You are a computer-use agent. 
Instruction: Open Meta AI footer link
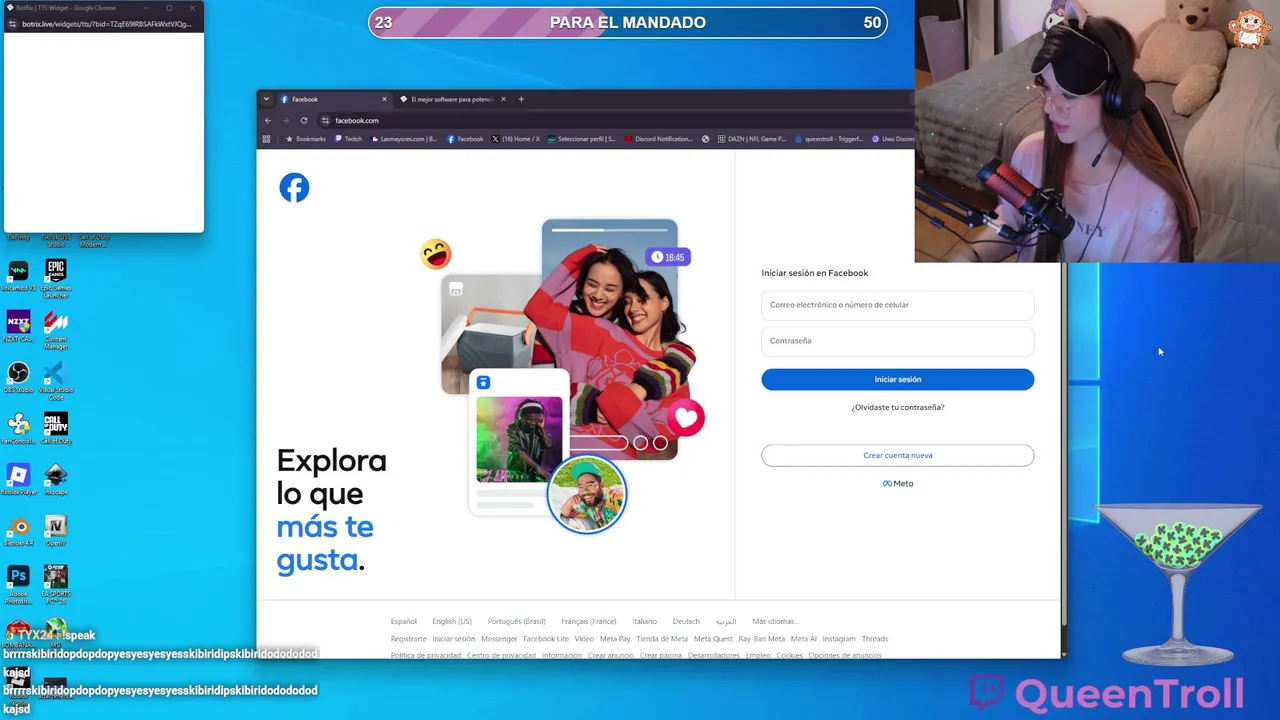point(803,638)
